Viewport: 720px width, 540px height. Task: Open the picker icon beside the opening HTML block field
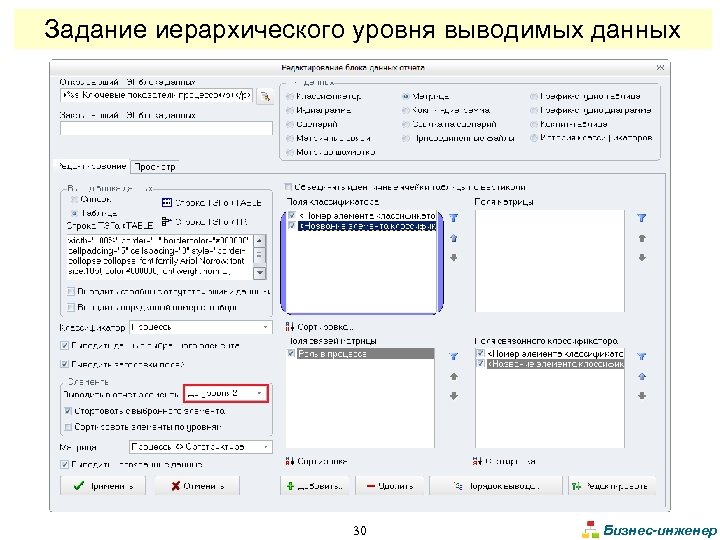pos(265,96)
